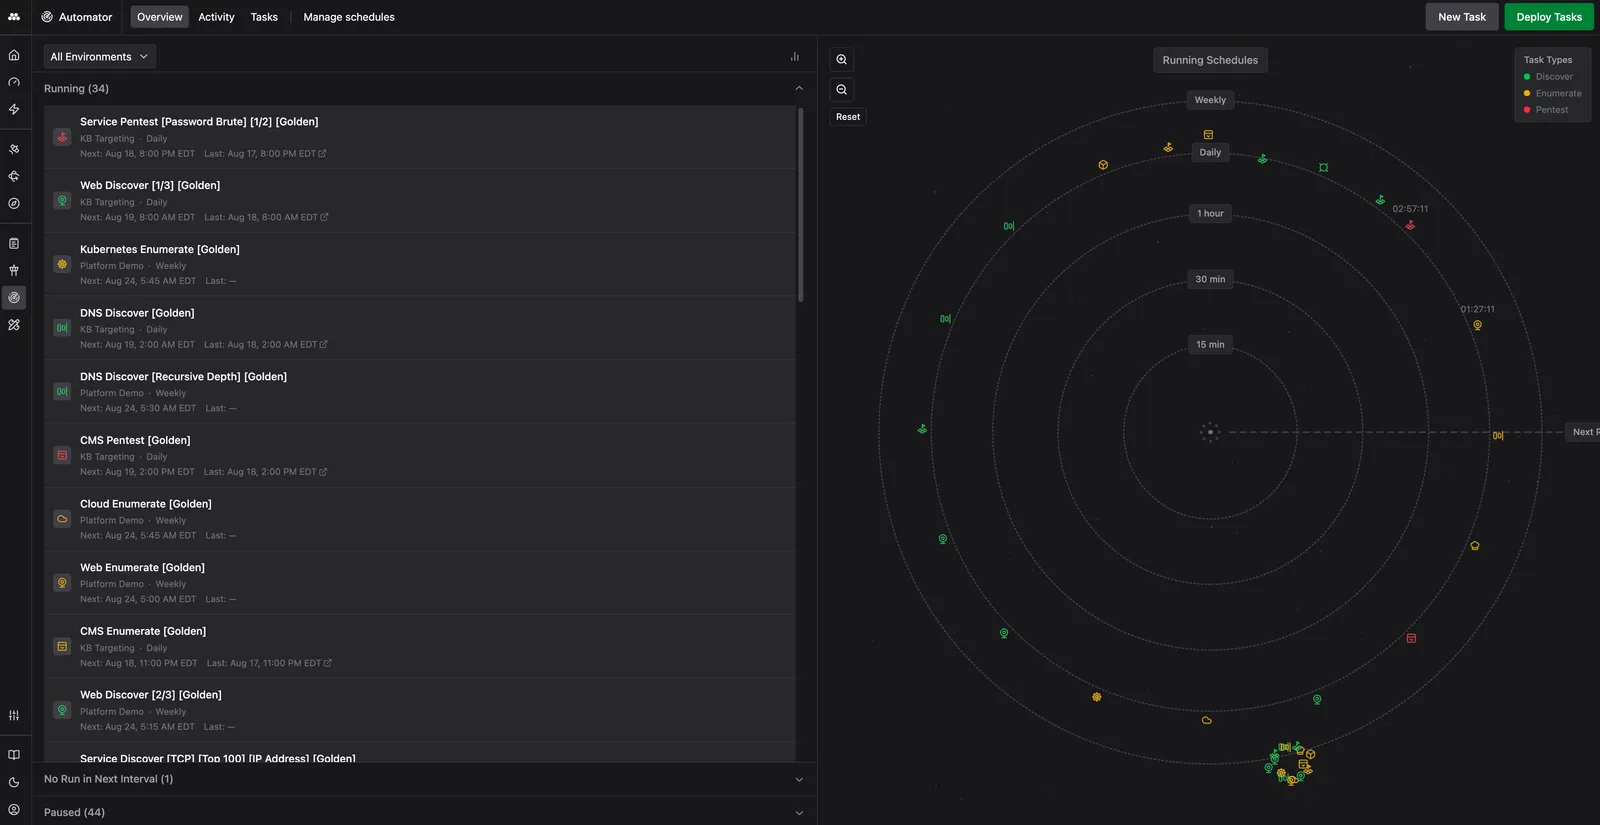Viewport: 1600px width, 825px height.
Task: Click the clipboard list icon in the sidebar
Action: 14,243
